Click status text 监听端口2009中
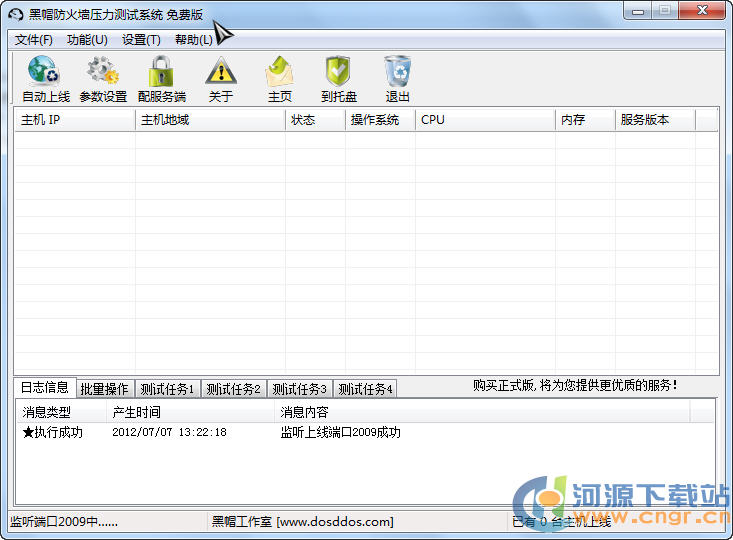733x540 pixels. coord(64,521)
